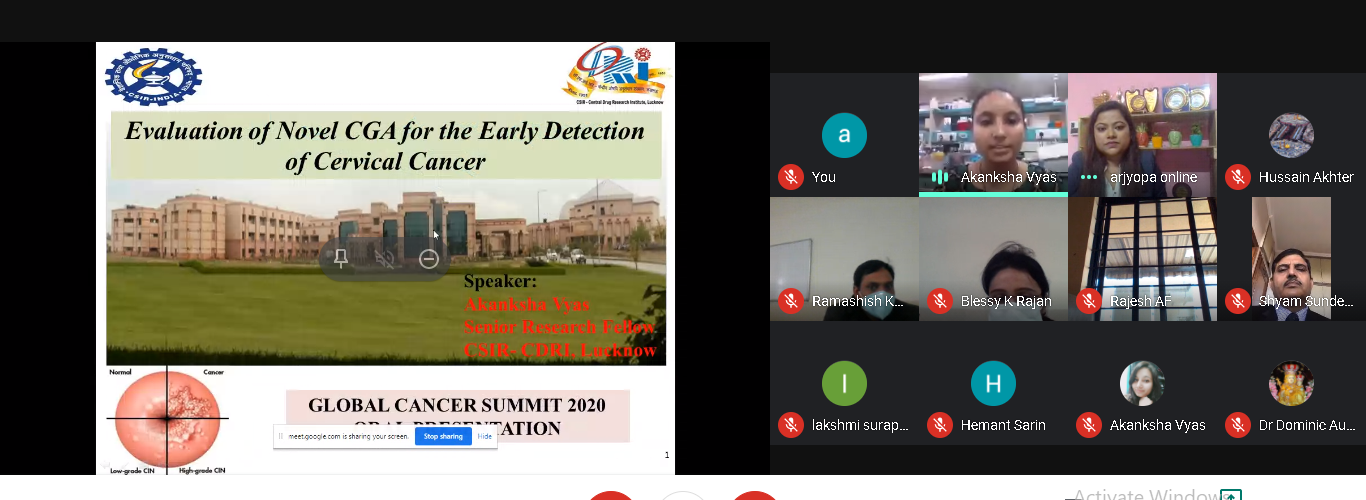
Task: Click Hemant Sarin's 'H' avatar circle
Action: 993,383
